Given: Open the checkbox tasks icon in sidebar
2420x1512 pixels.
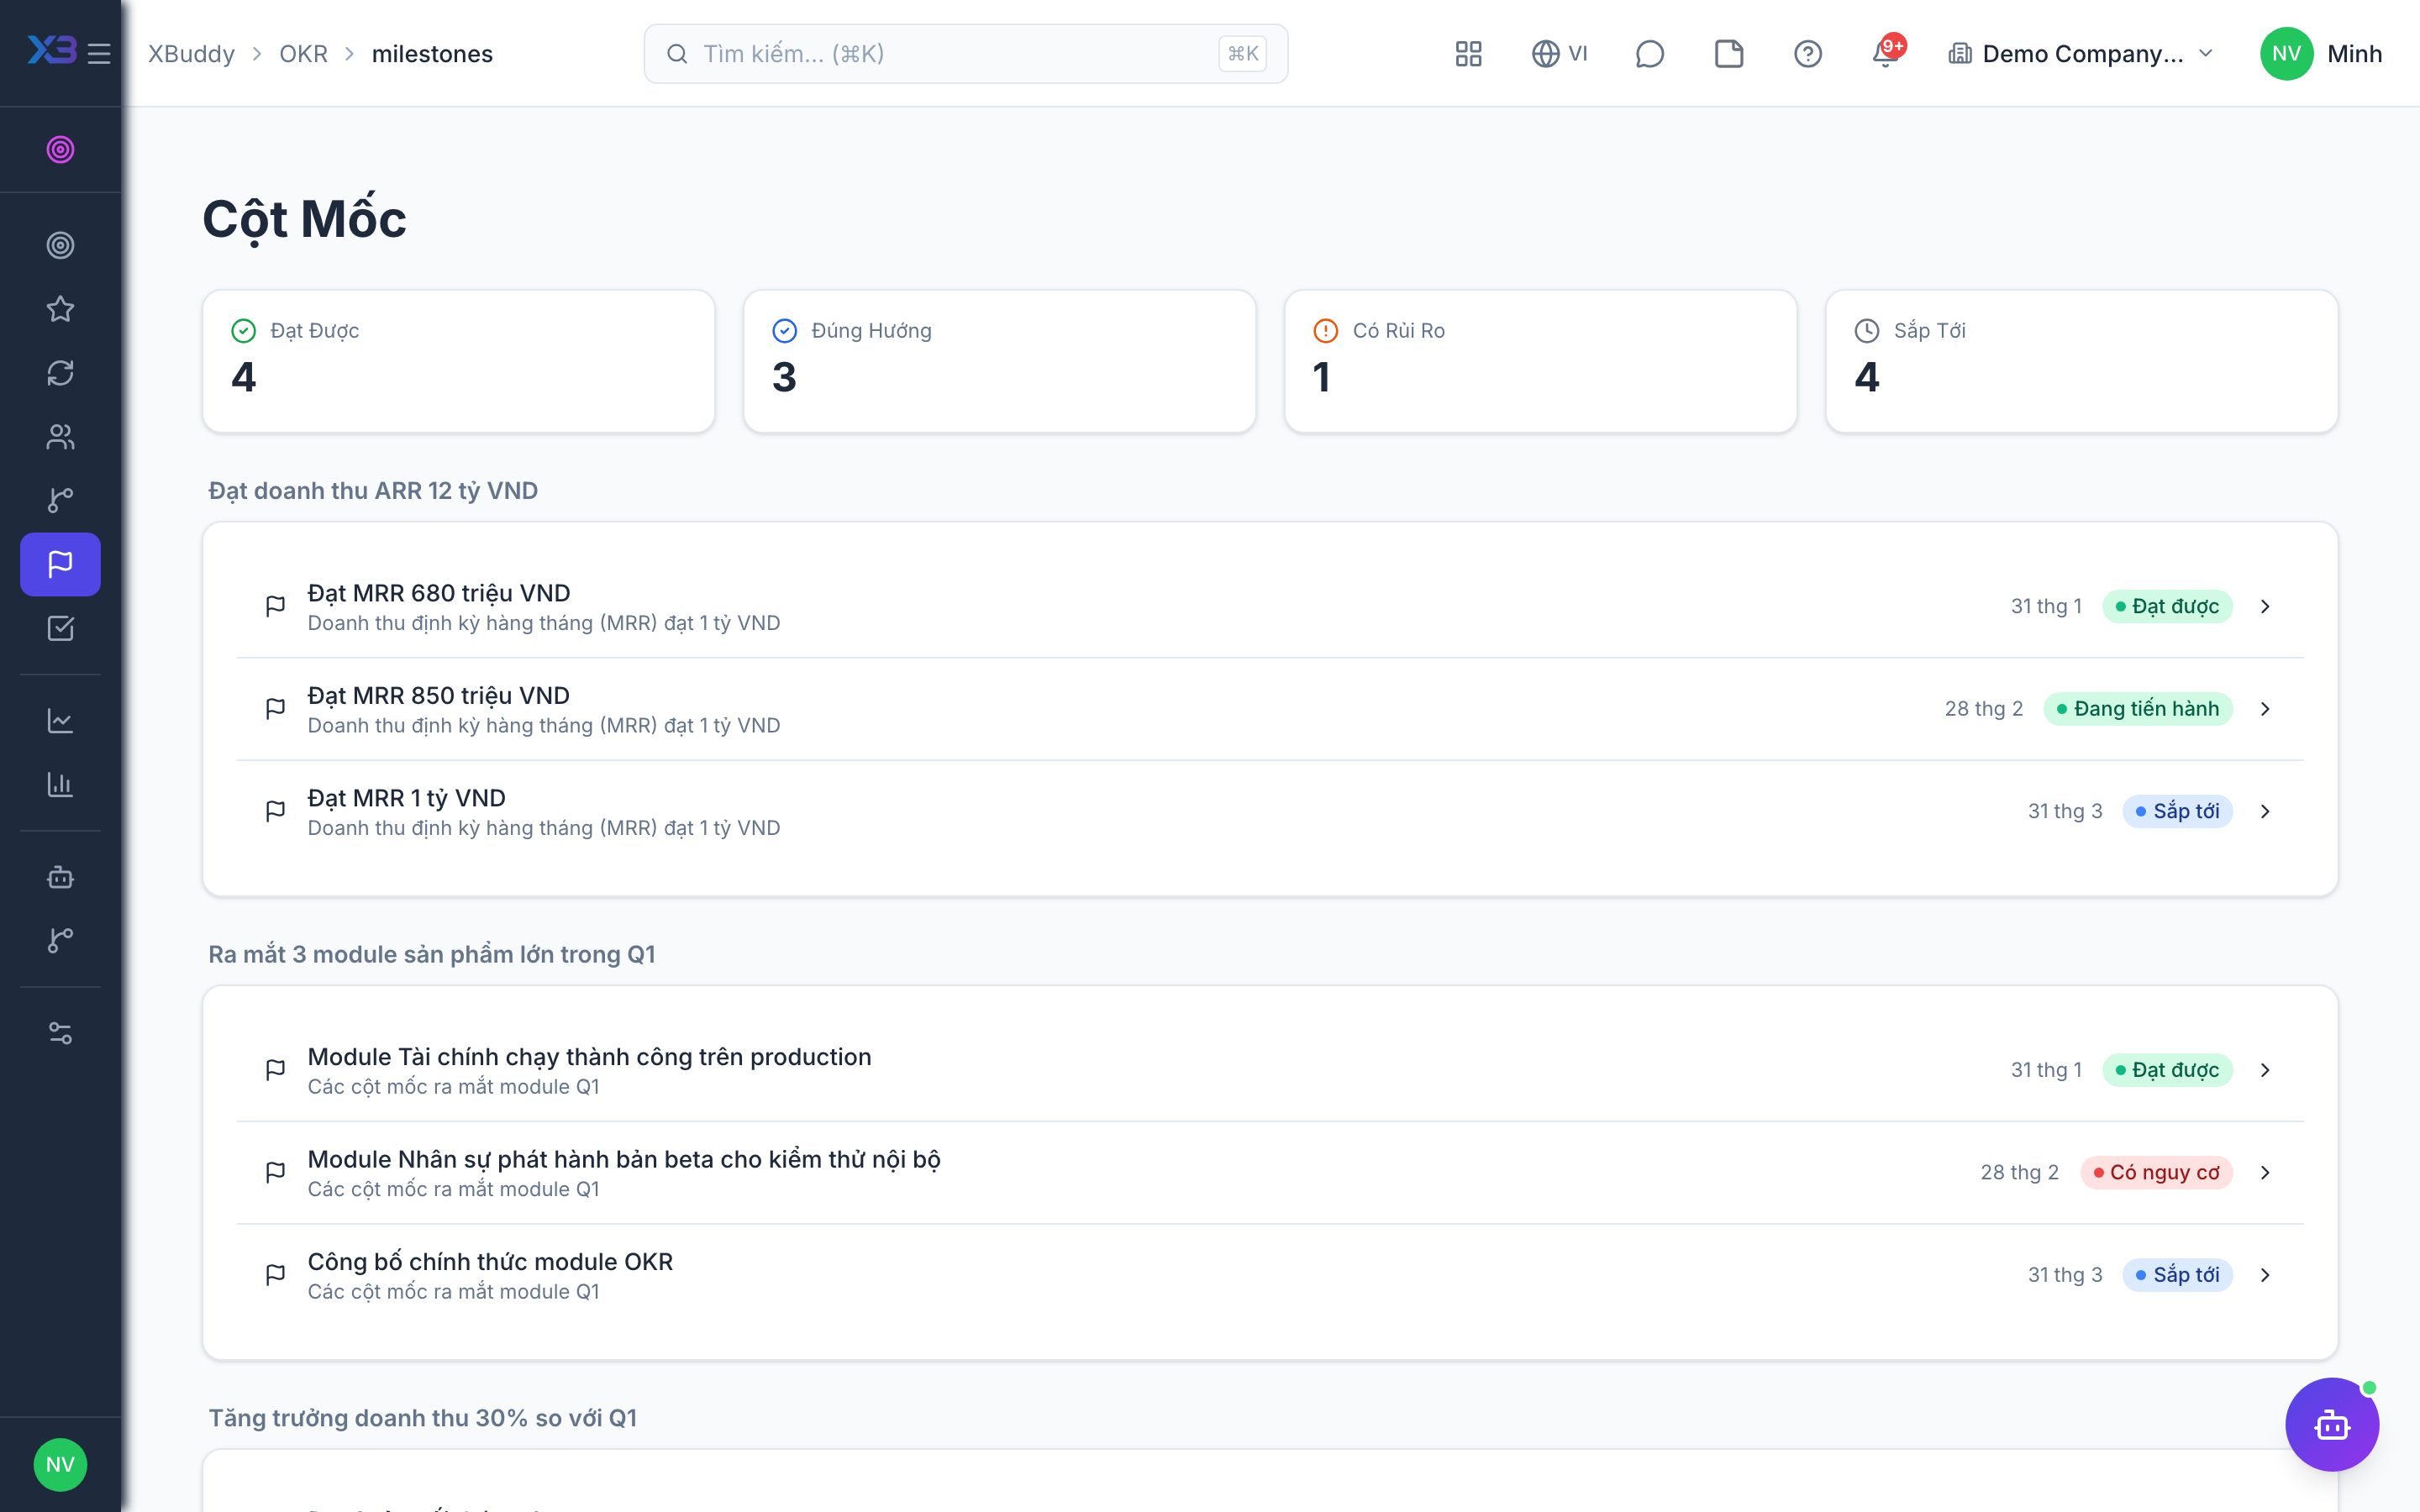Looking at the screenshot, I should pos(60,628).
